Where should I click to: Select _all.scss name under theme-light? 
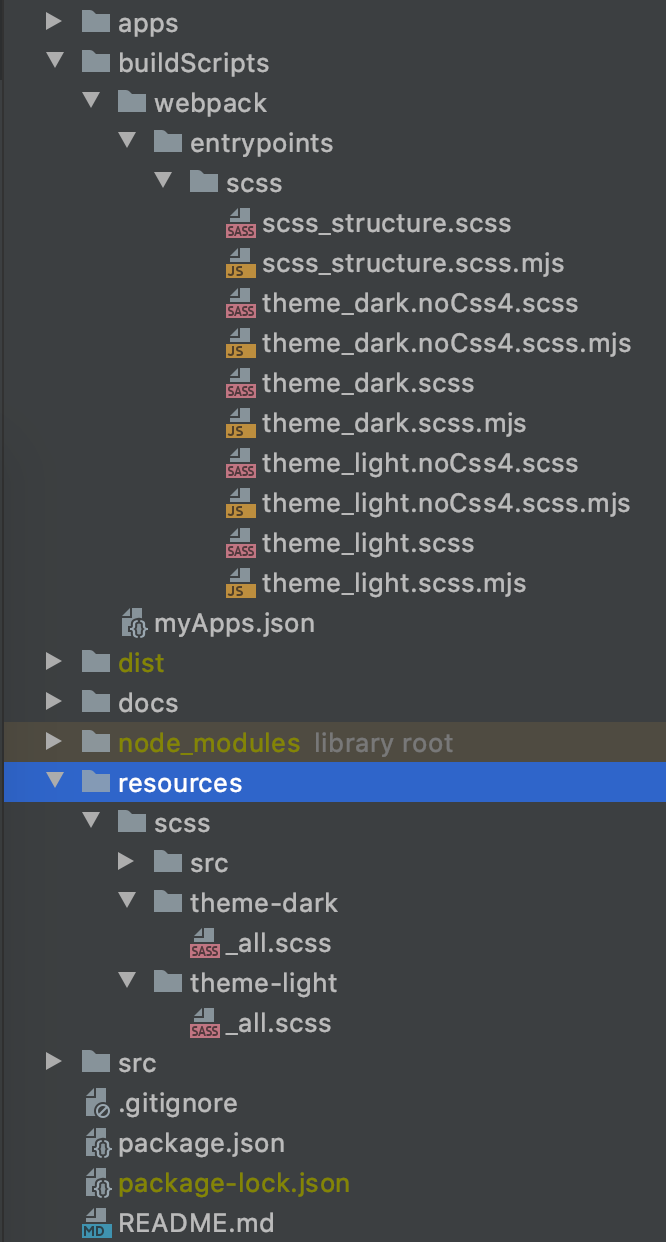(278, 1023)
